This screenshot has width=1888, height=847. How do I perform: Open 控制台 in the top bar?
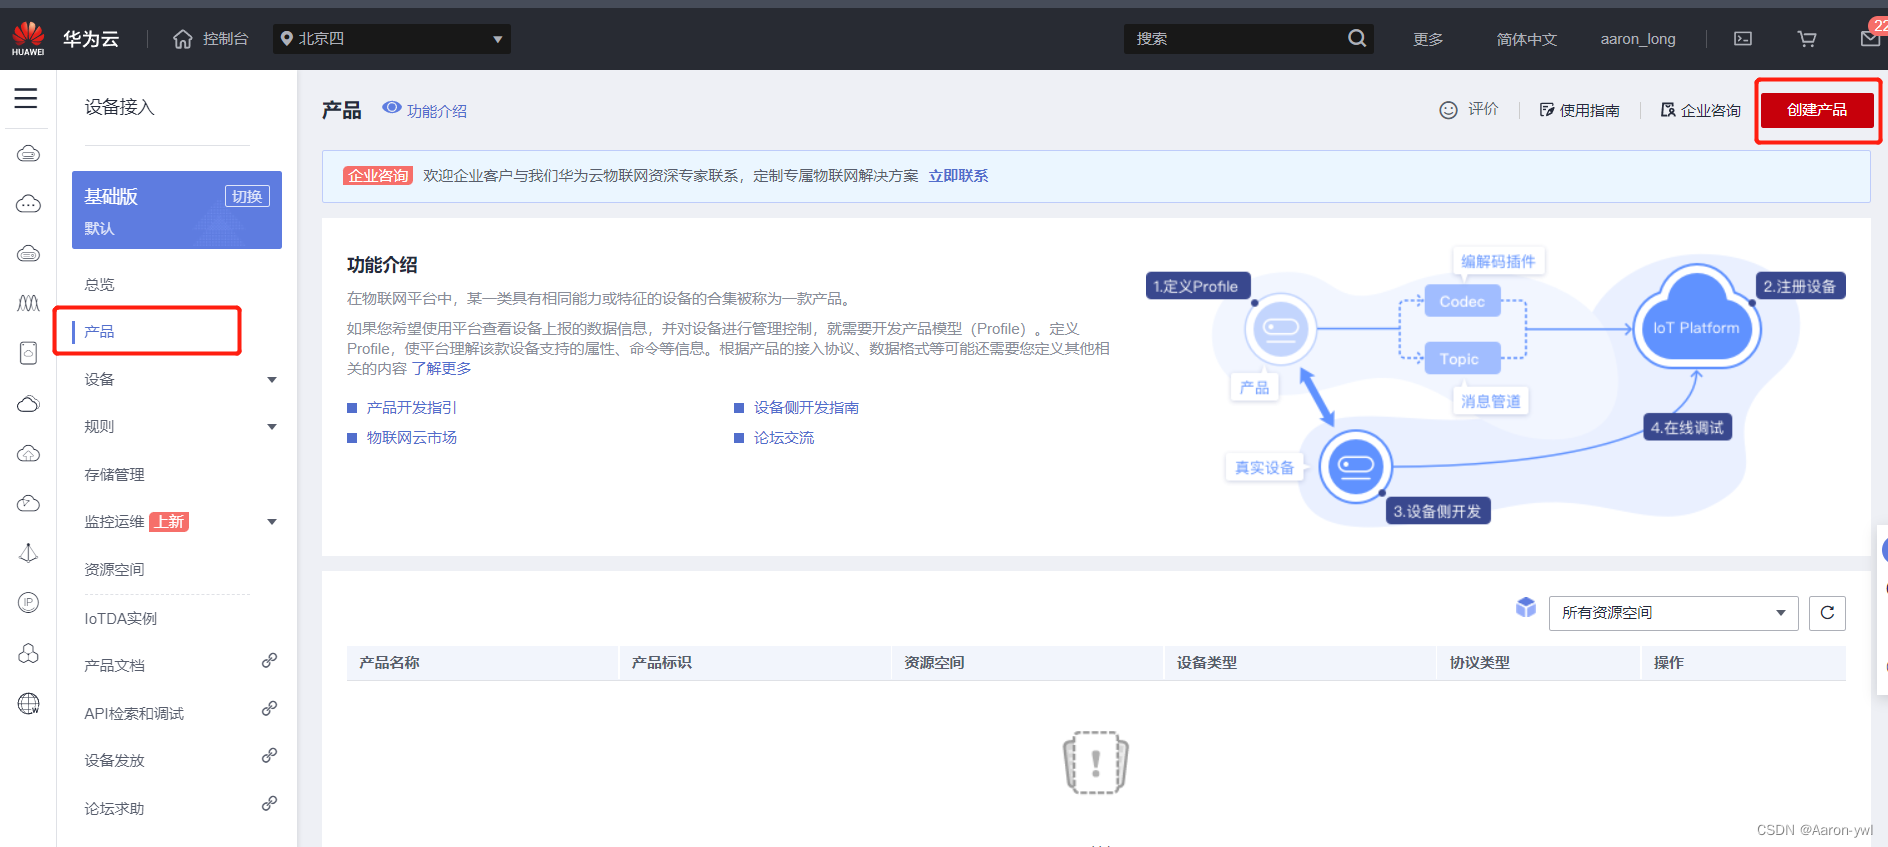click(225, 39)
